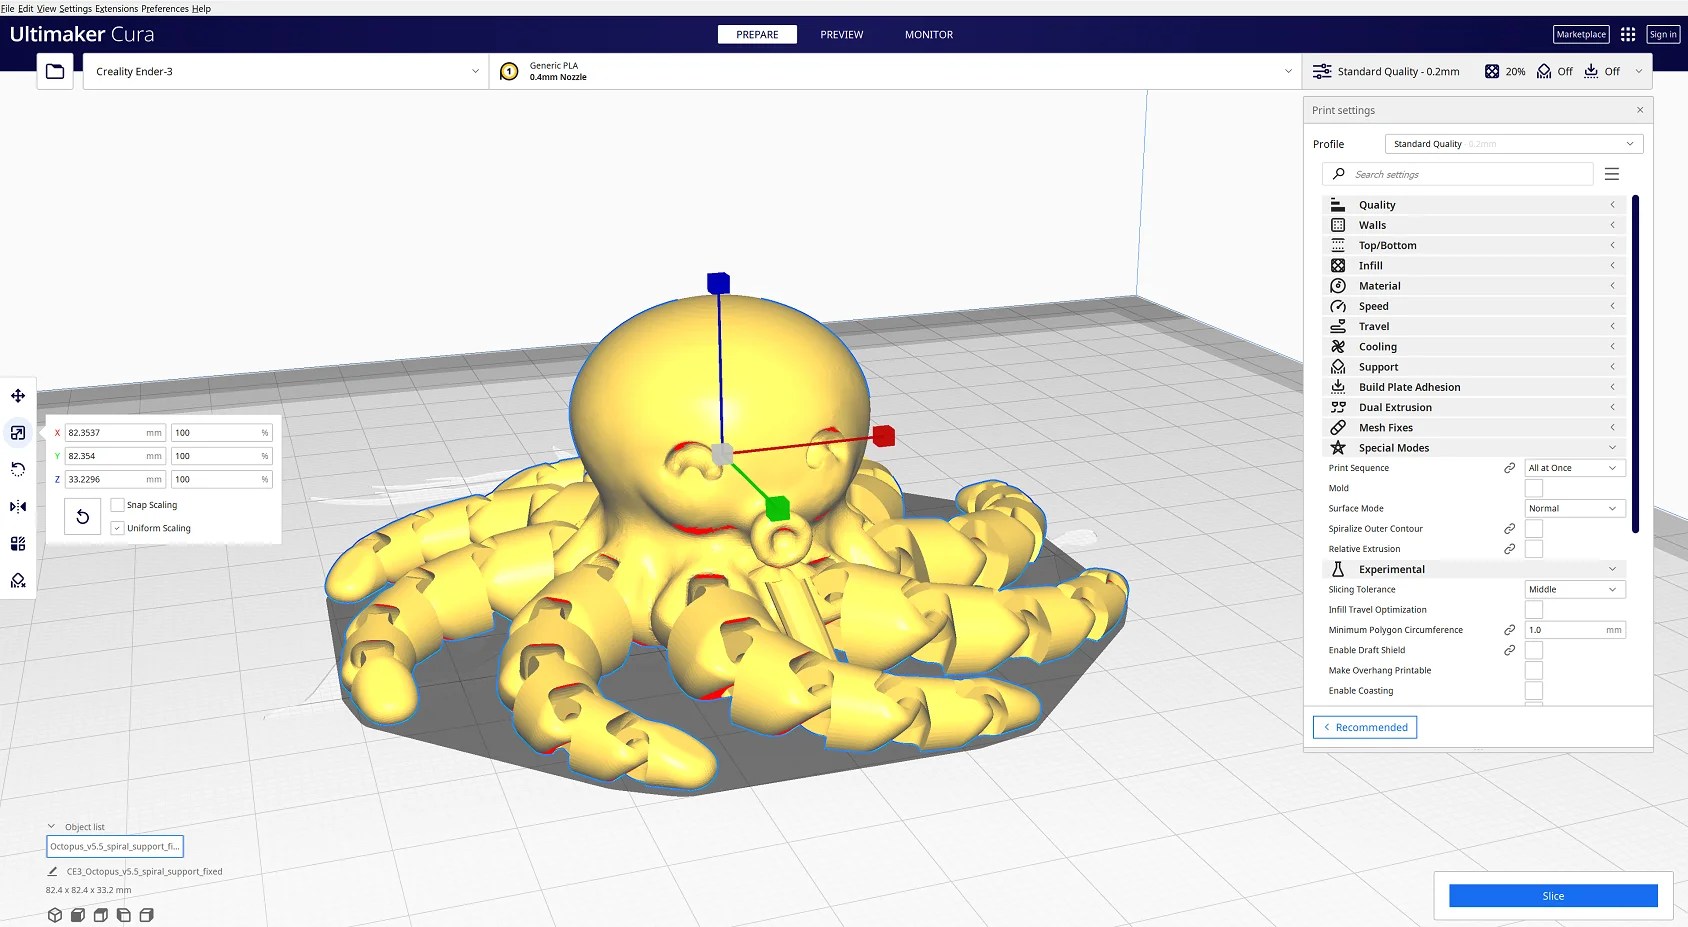Open the Marketplace
This screenshot has height=927, width=1688.
point(1581,34)
